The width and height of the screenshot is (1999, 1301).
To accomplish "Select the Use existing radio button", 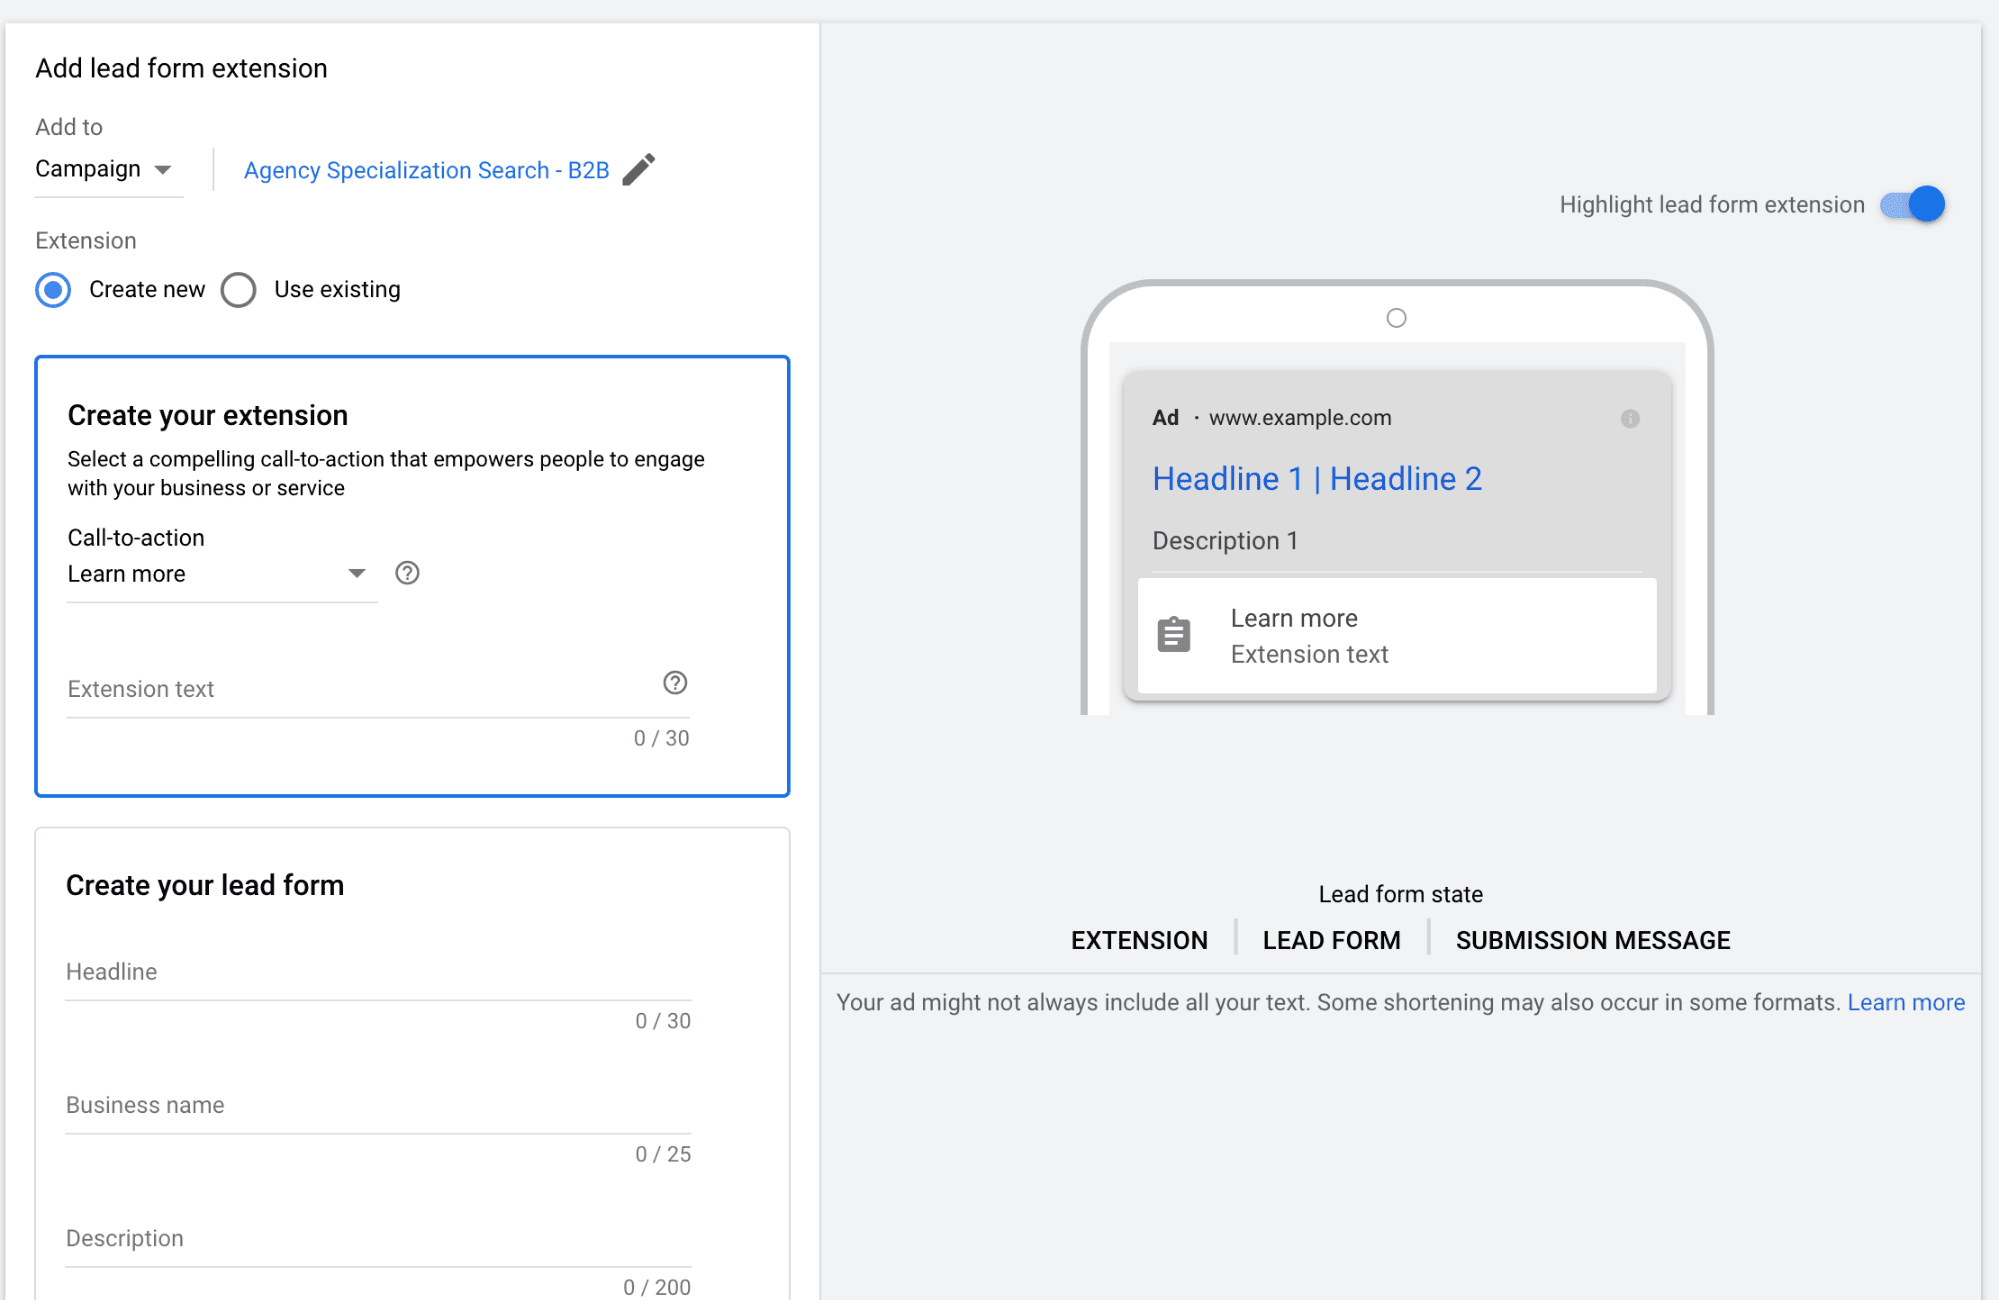I will click(x=239, y=290).
